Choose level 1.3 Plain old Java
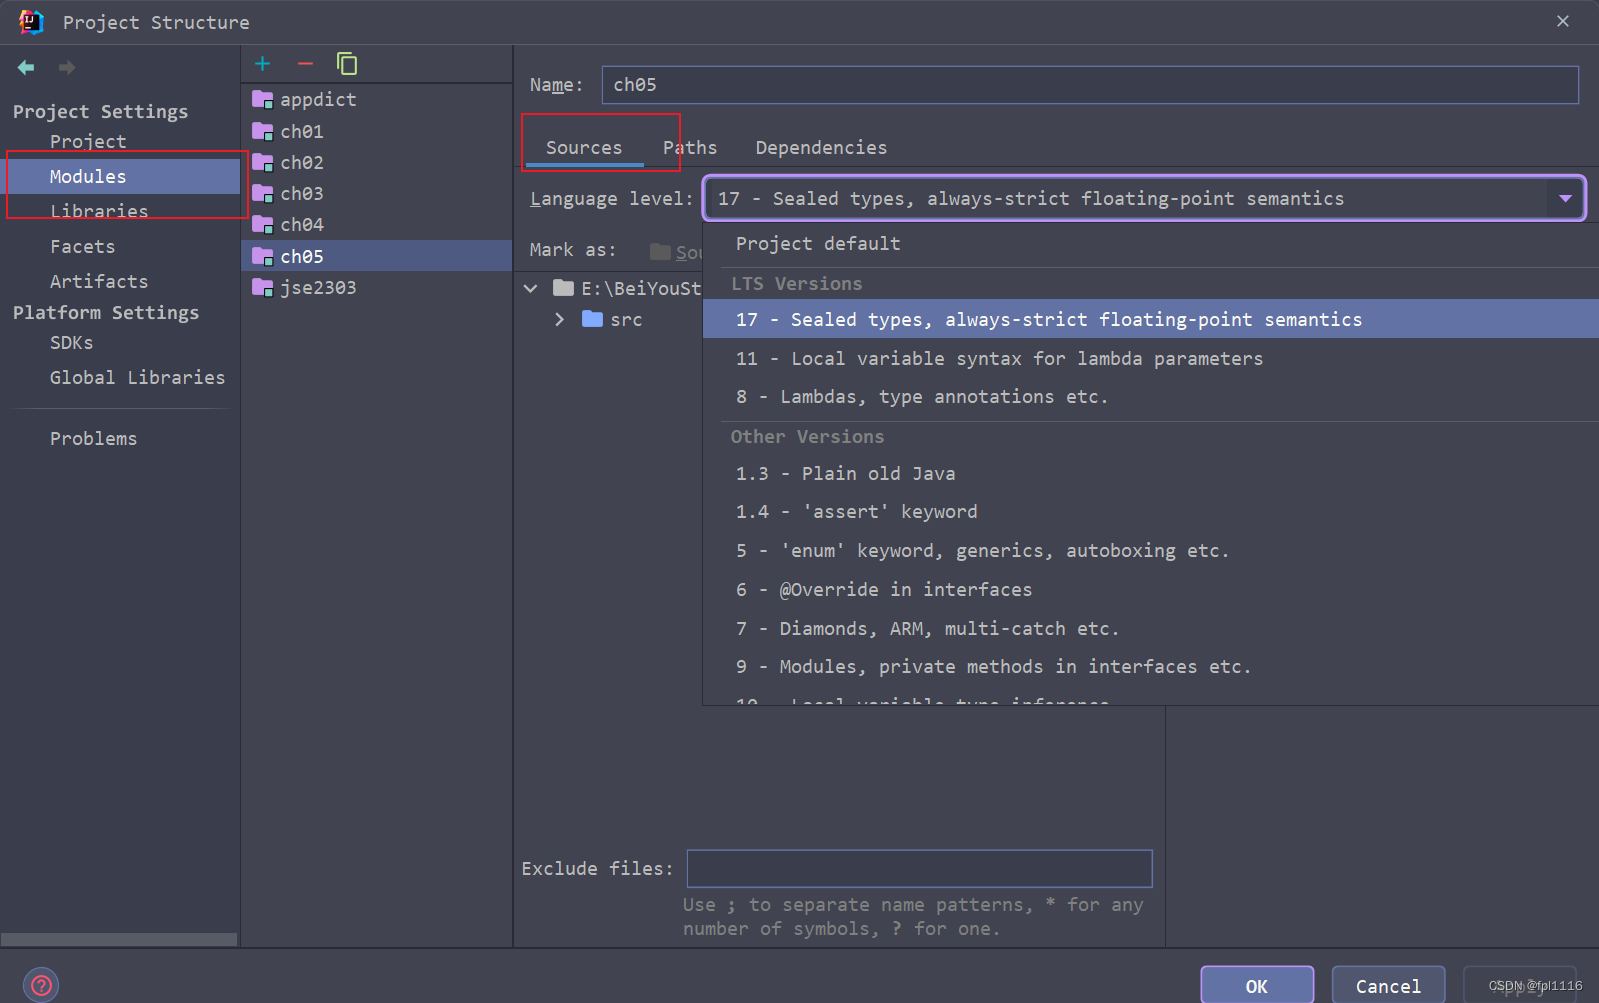 click(x=1150, y=473)
